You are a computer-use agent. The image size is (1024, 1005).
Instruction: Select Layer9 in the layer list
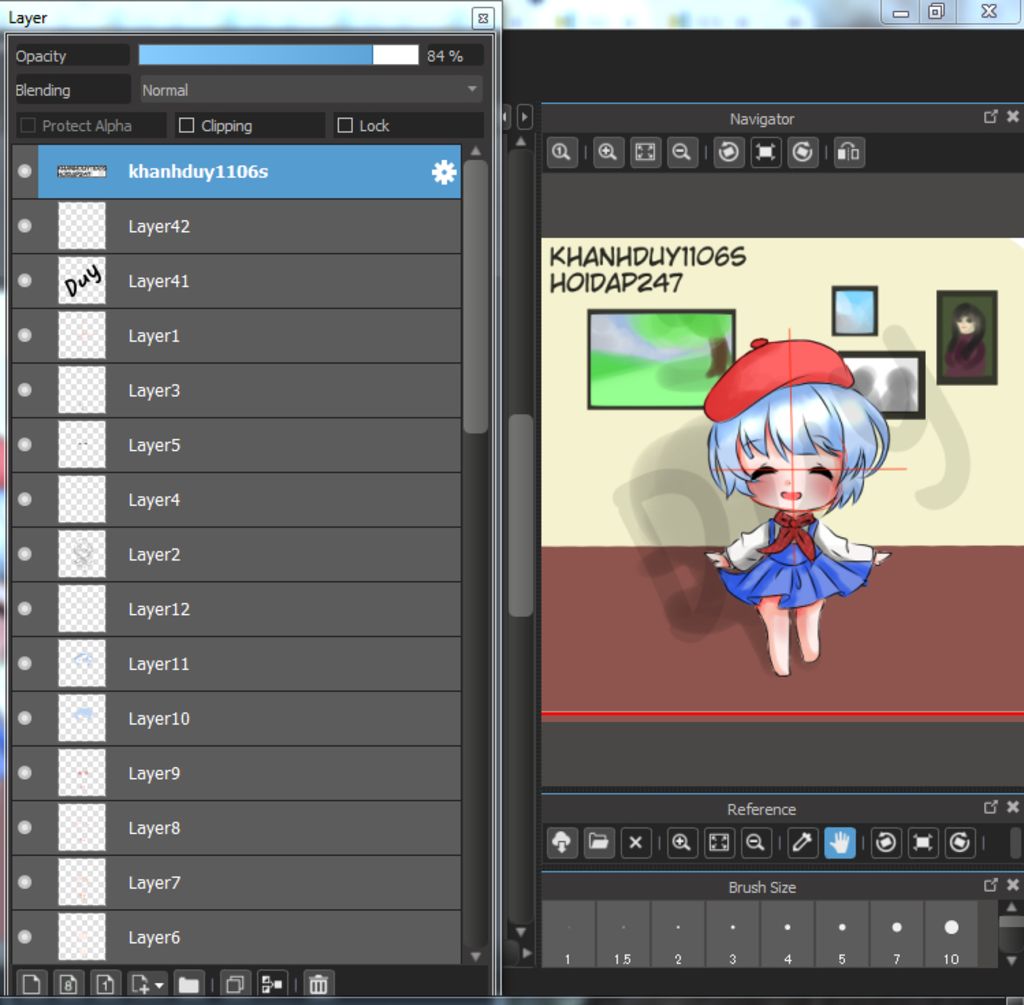[236, 773]
